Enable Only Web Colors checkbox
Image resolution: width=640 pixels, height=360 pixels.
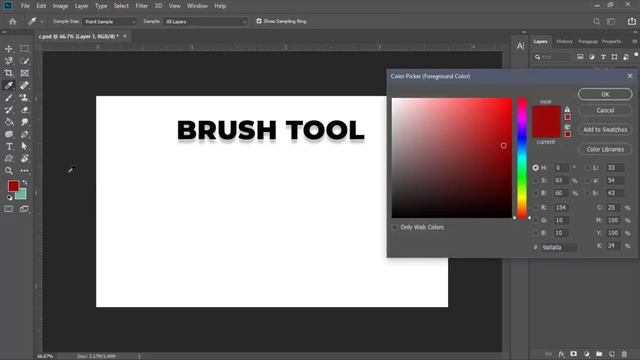pos(395,227)
